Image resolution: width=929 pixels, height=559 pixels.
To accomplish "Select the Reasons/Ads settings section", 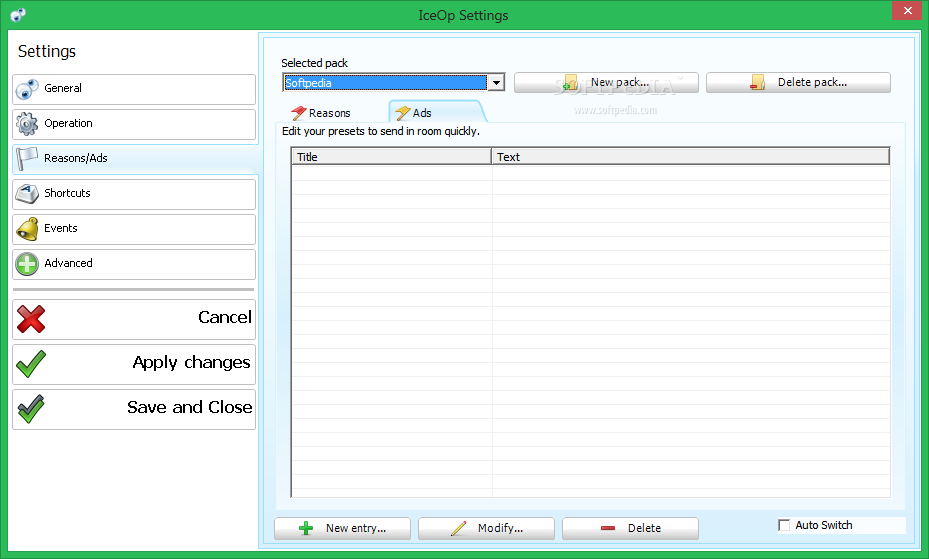I will pyautogui.click(x=135, y=159).
